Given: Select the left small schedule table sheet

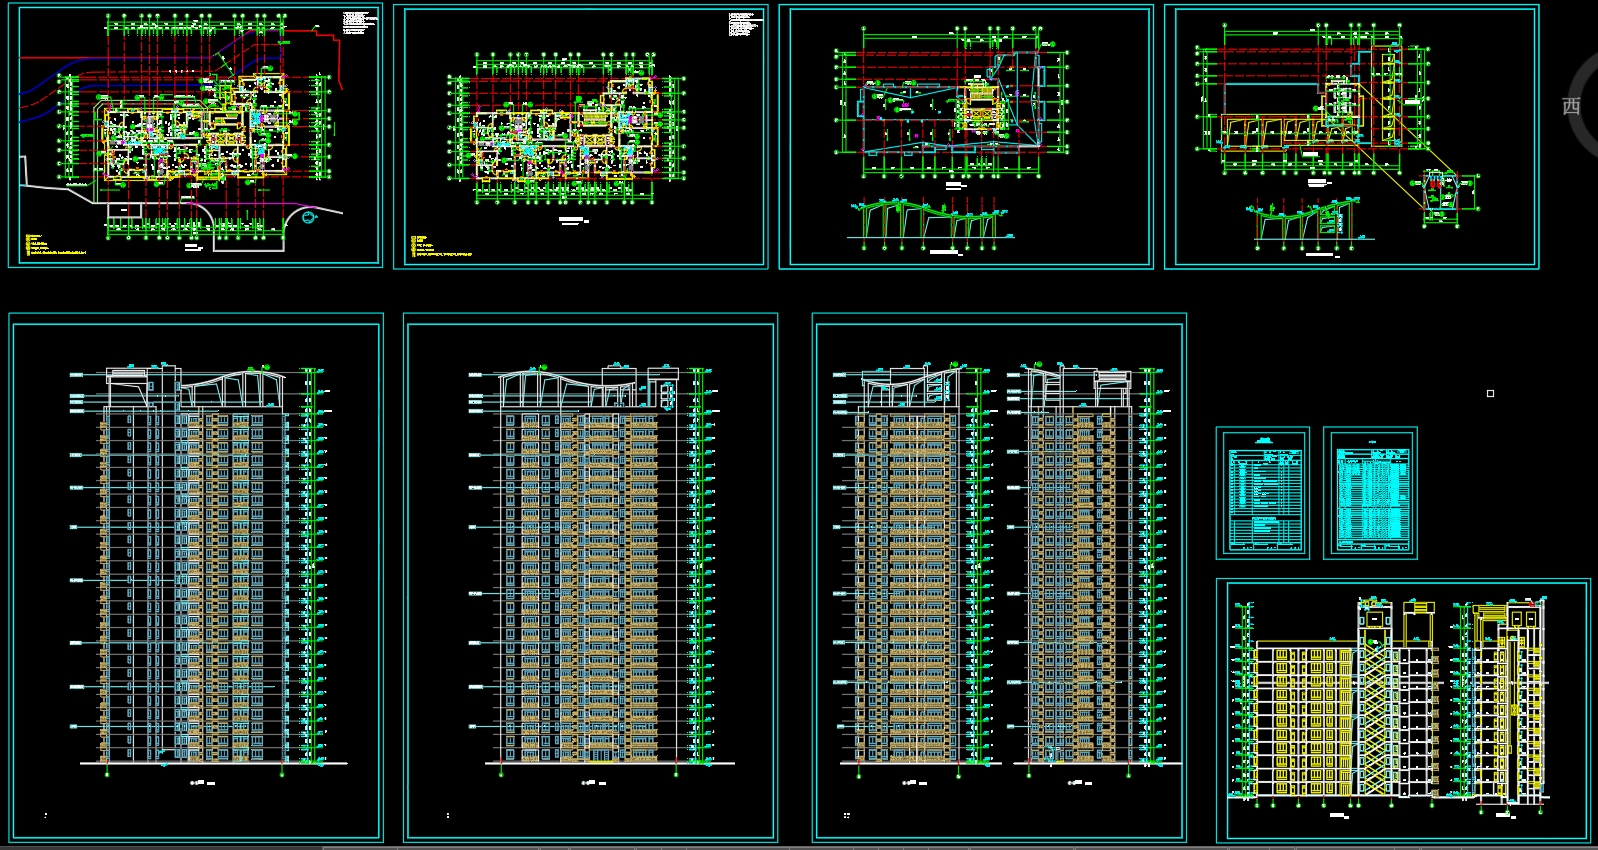Looking at the screenshot, I should 1262,493.
